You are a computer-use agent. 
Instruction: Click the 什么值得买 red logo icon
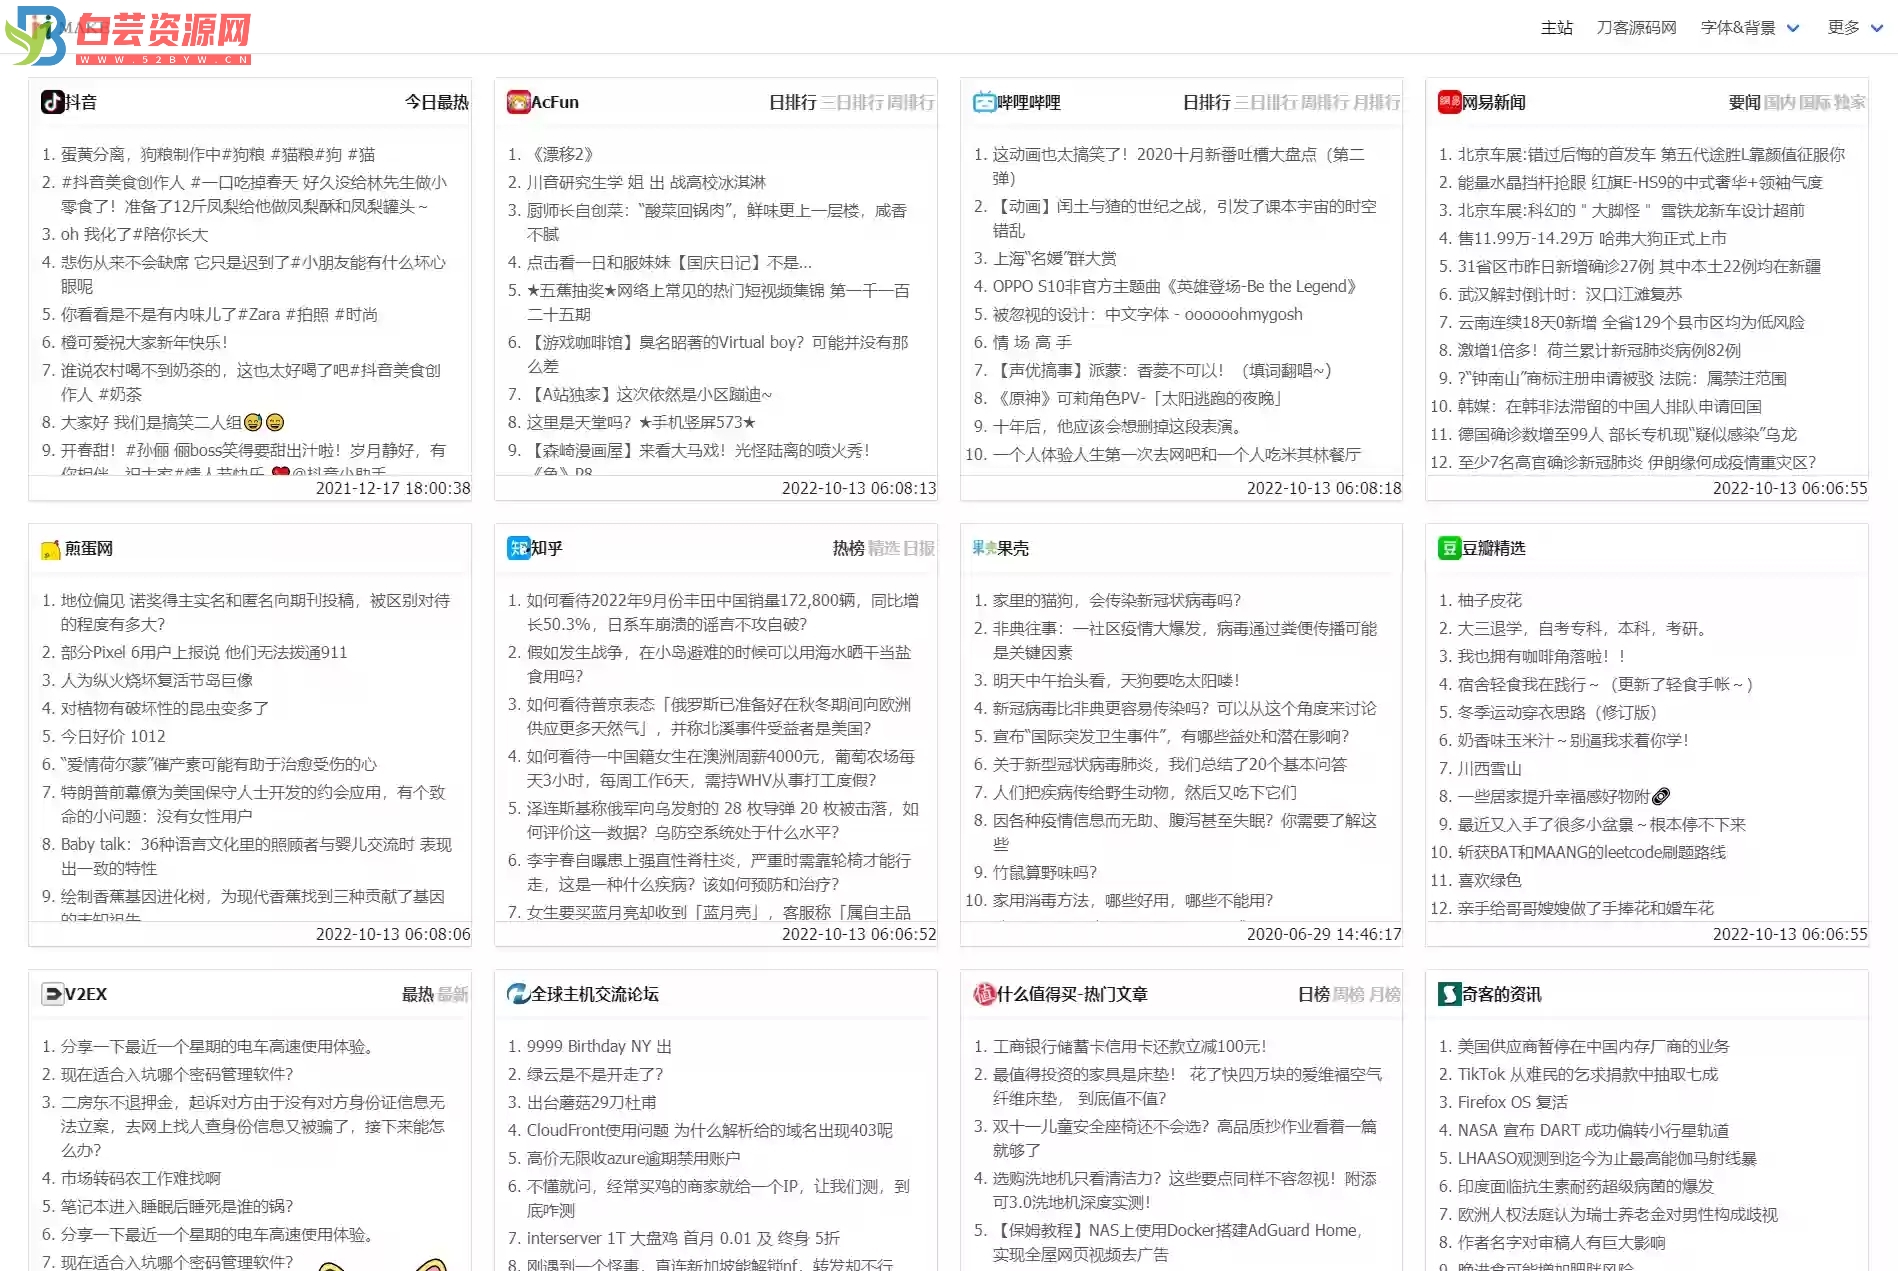(984, 994)
